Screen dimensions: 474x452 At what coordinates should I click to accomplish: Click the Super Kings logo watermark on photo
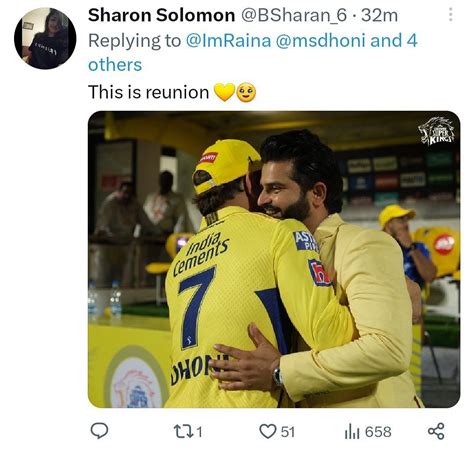coord(437,131)
